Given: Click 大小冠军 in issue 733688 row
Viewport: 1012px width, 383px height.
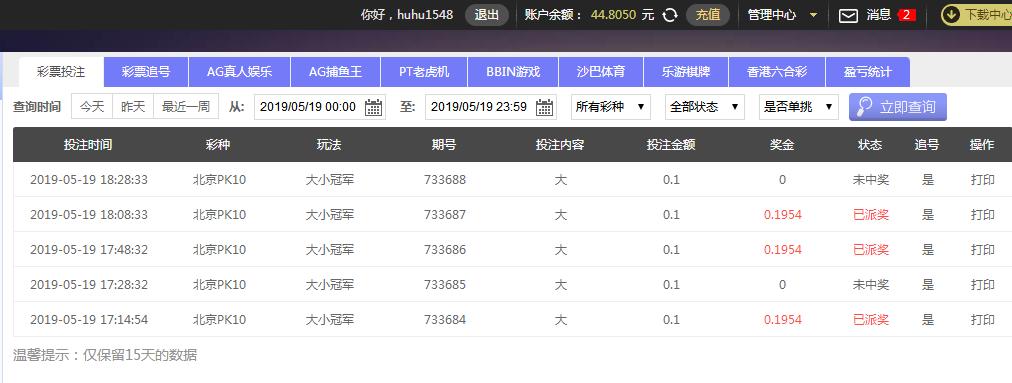Looking at the screenshot, I should coord(330,180).
